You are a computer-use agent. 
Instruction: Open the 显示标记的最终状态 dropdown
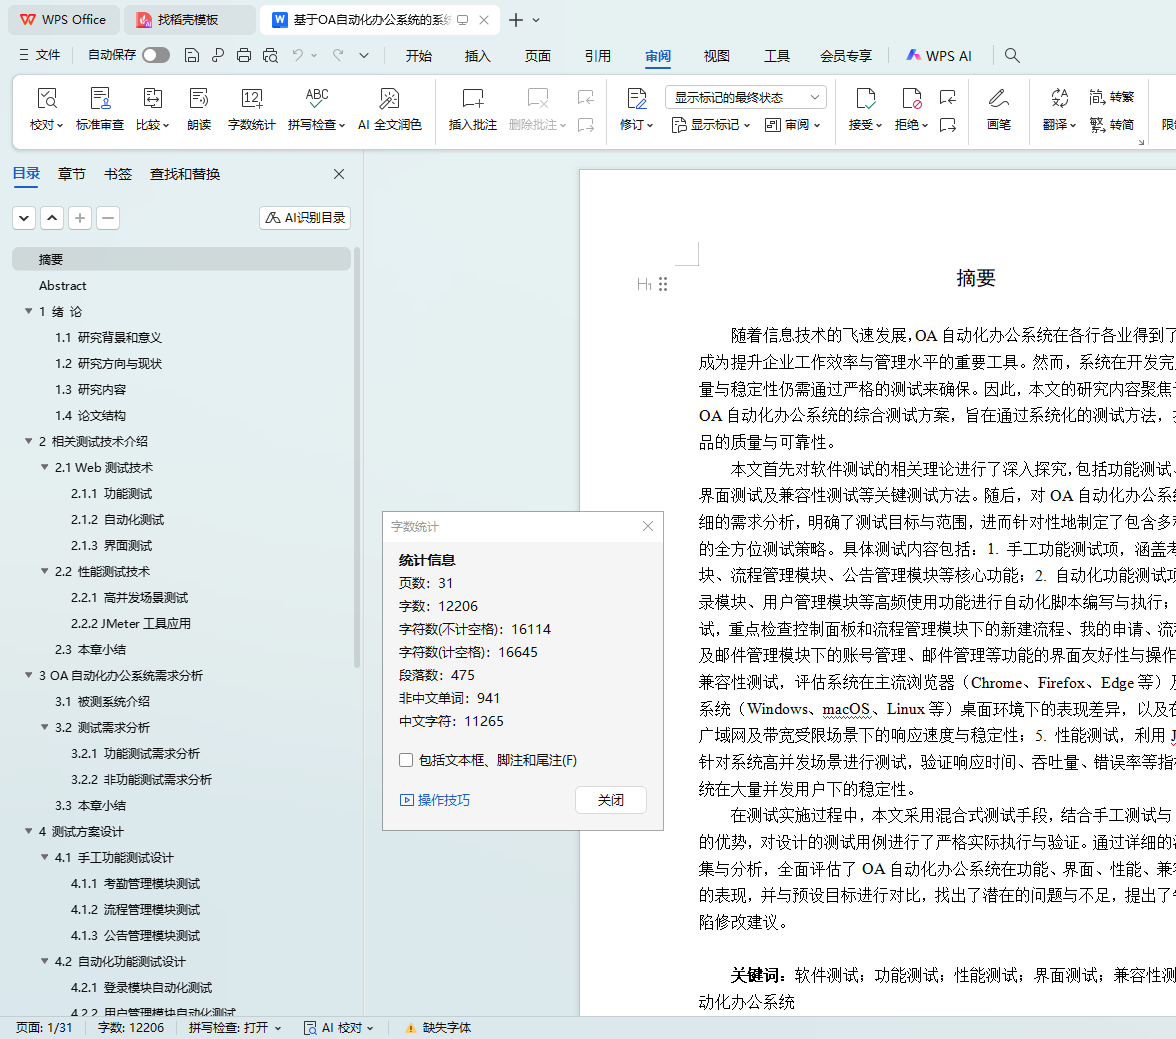pyautogui.click(x=745, y=97)
